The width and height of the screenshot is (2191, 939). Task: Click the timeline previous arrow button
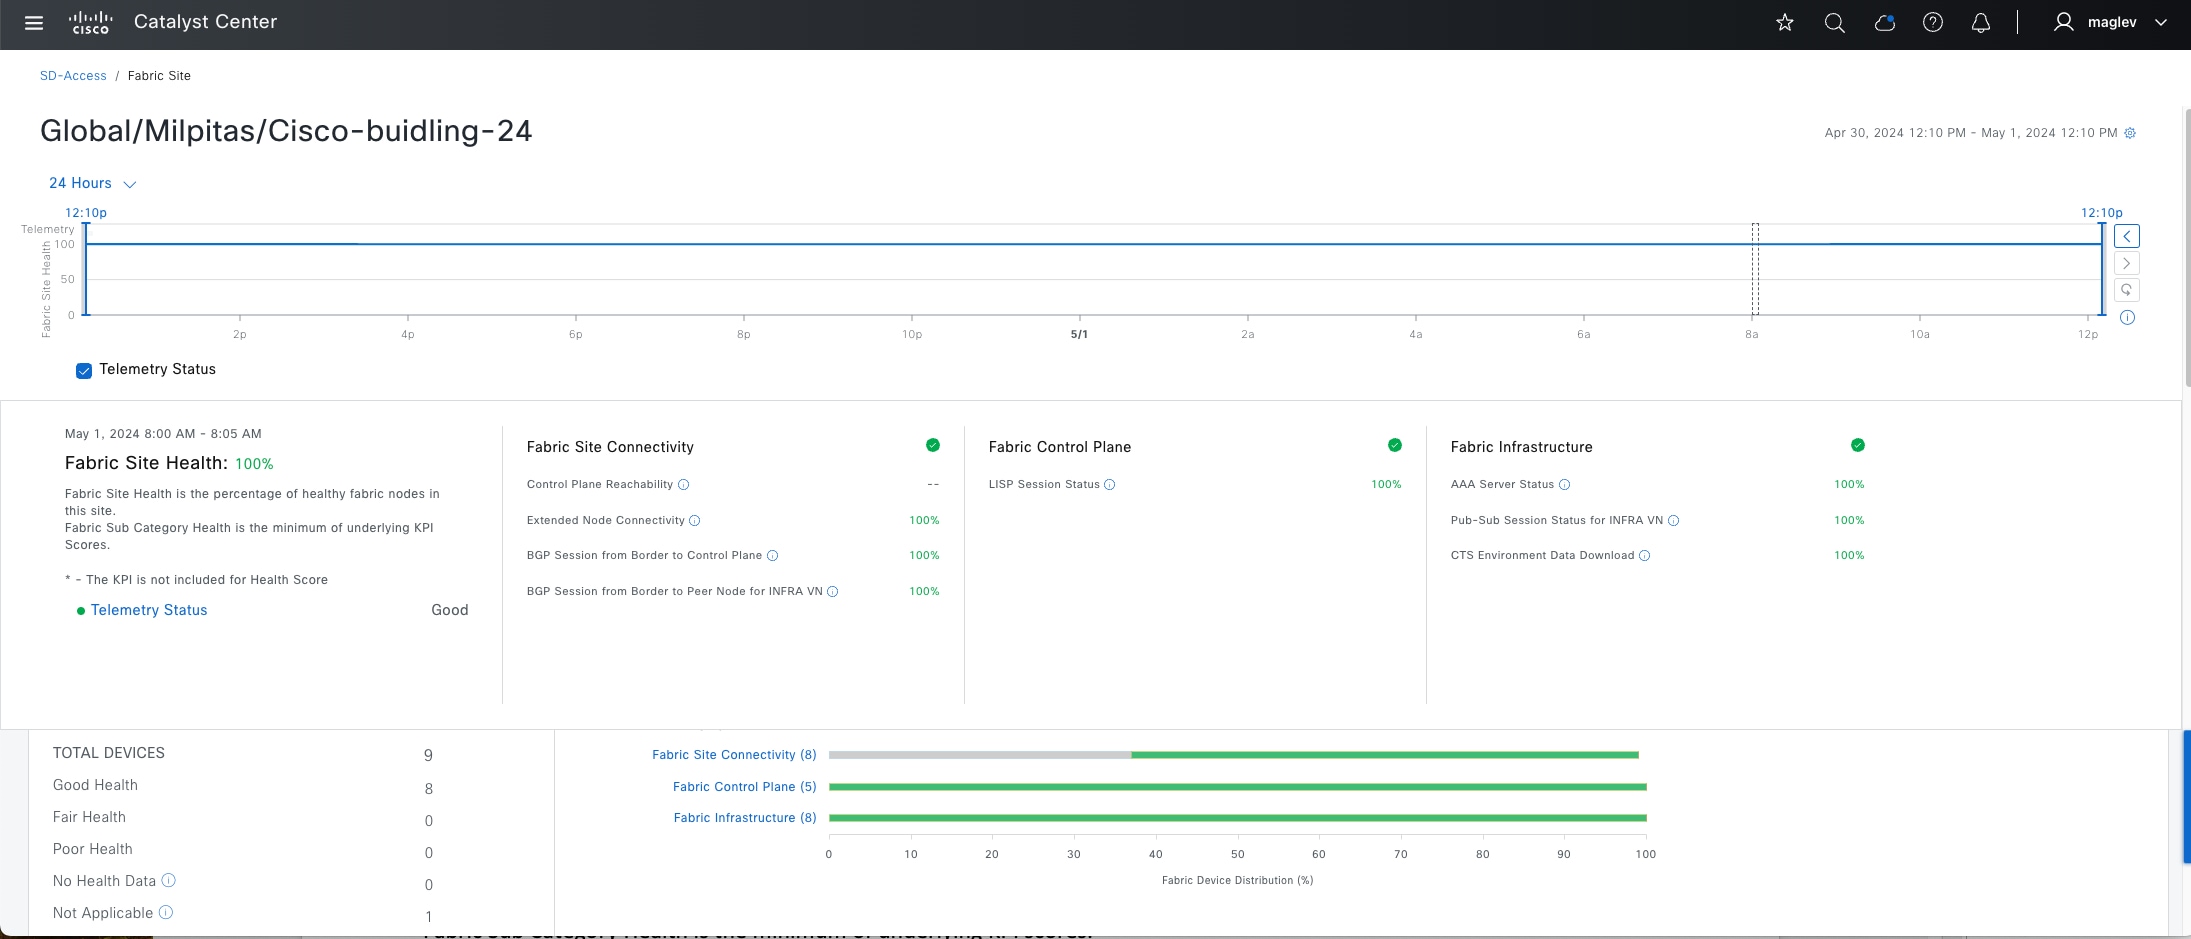tap(2127, 236)
